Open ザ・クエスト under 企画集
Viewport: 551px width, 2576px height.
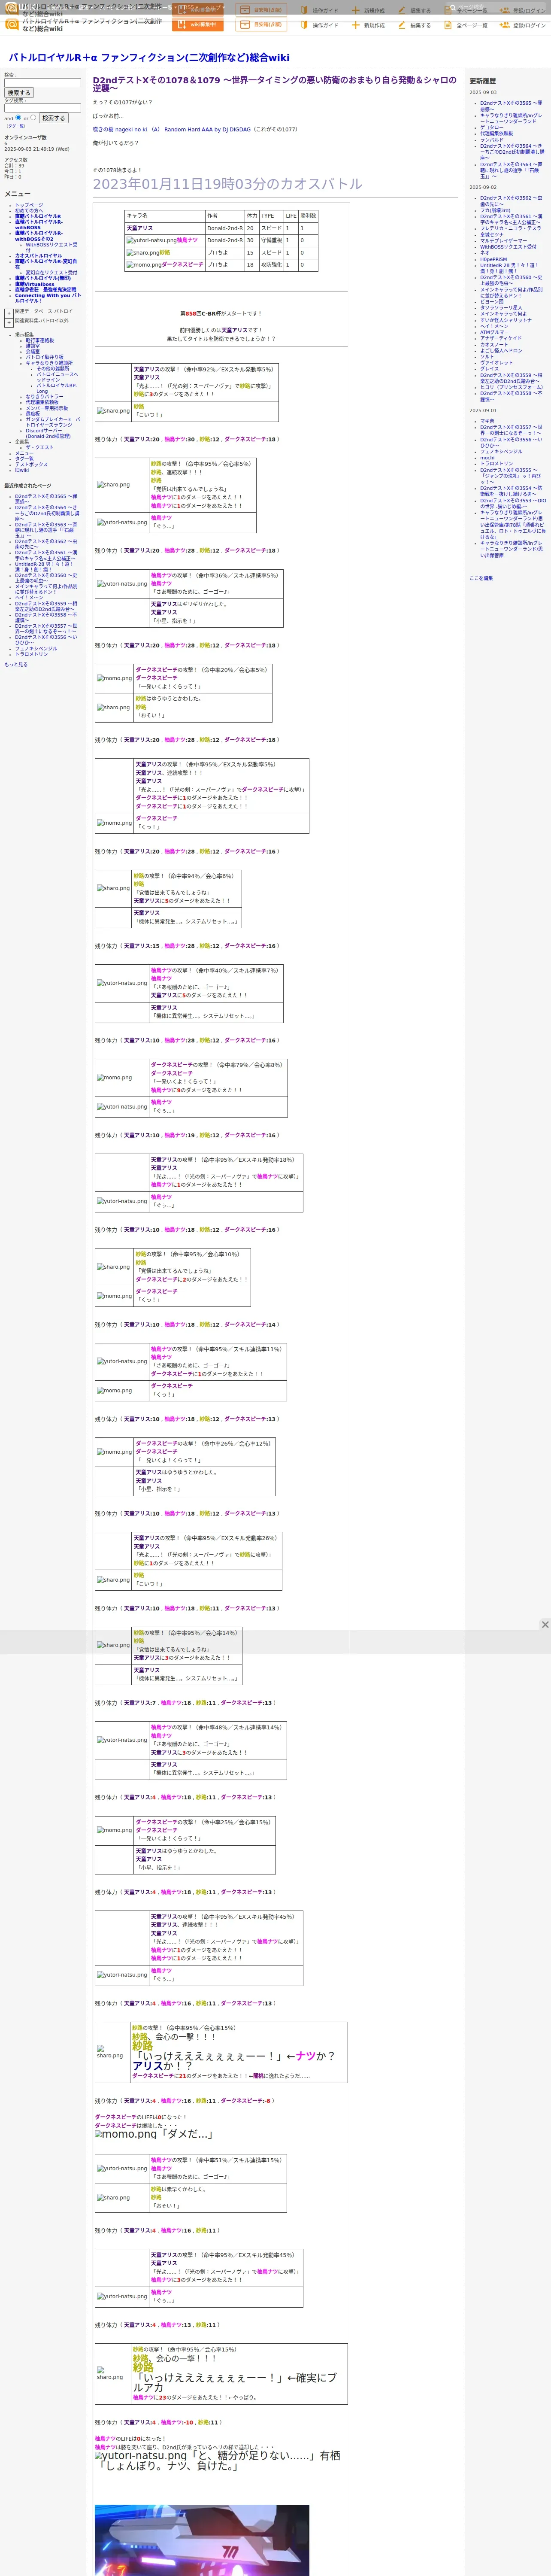(40, 447)
